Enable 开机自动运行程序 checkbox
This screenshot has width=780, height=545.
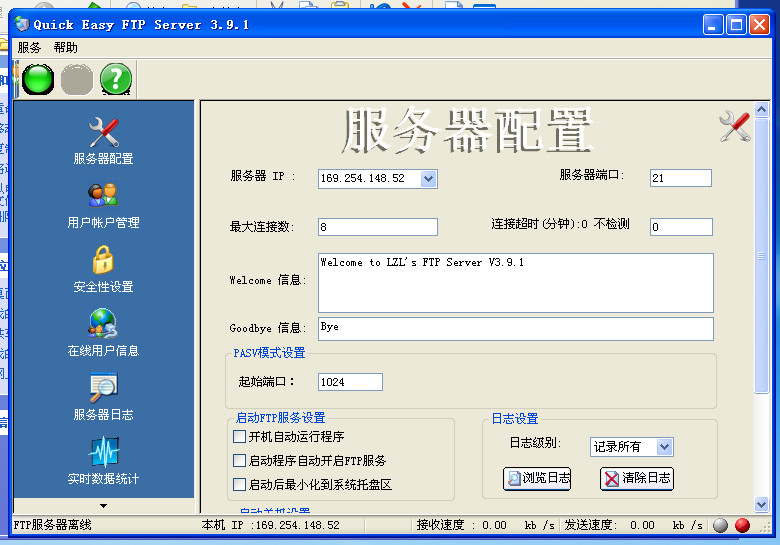point(239,437)
